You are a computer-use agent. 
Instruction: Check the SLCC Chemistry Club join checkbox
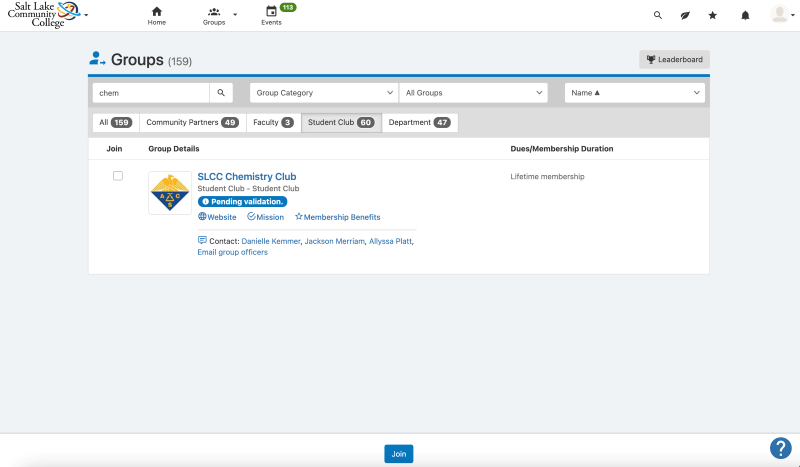point(118,176)
